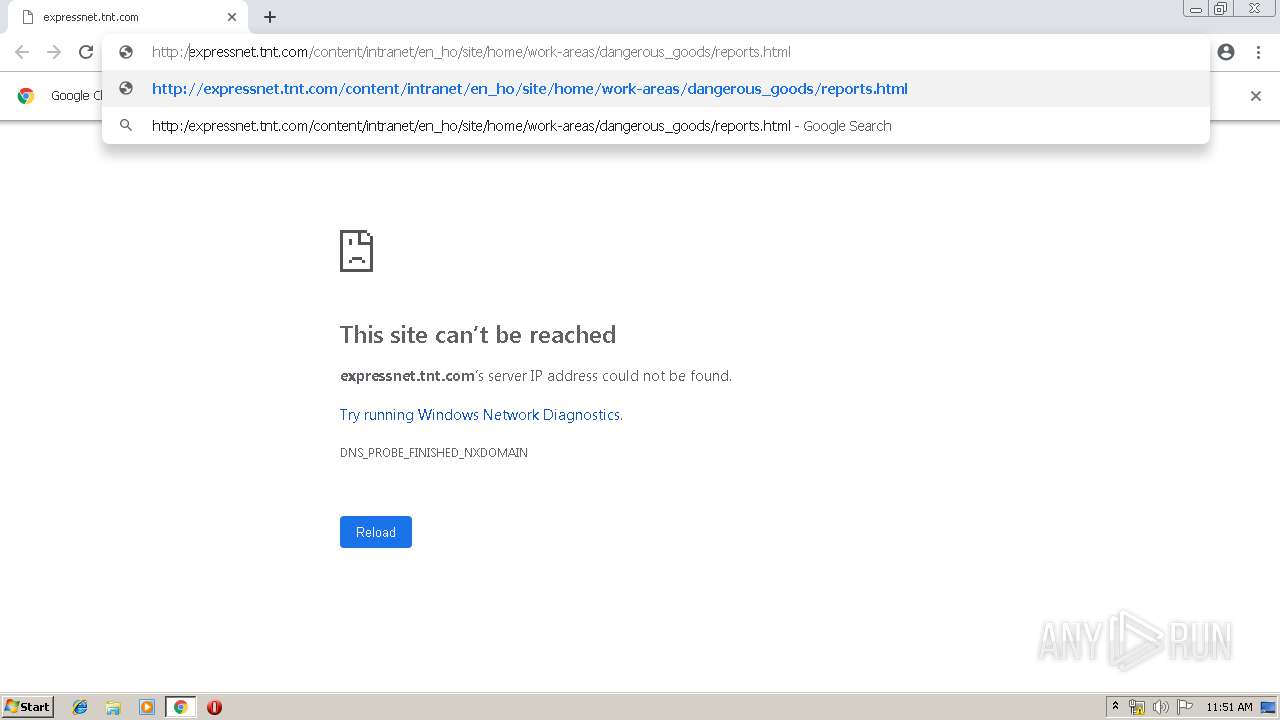Click the Chrome taskbar button
This screenshot has width=1280, height=720.
tap(180, 707)
